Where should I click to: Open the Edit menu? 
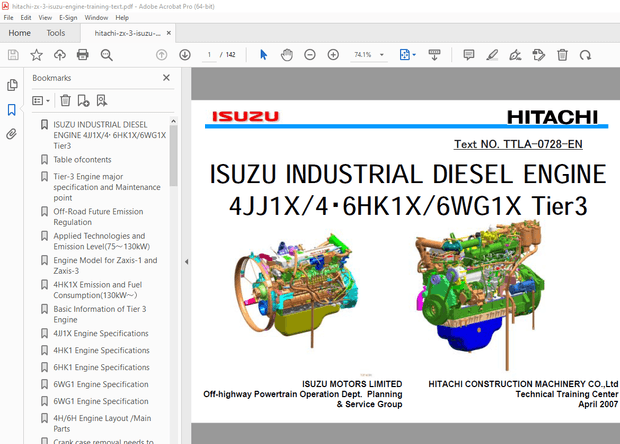pos(26,18)
